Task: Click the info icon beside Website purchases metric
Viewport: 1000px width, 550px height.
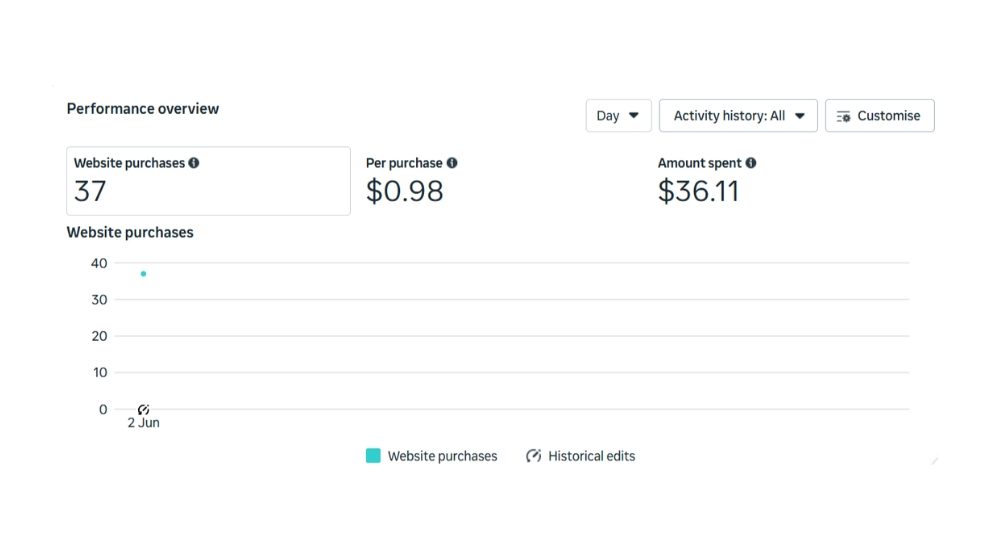Action: pyautogui.click(x=194, y=163)
